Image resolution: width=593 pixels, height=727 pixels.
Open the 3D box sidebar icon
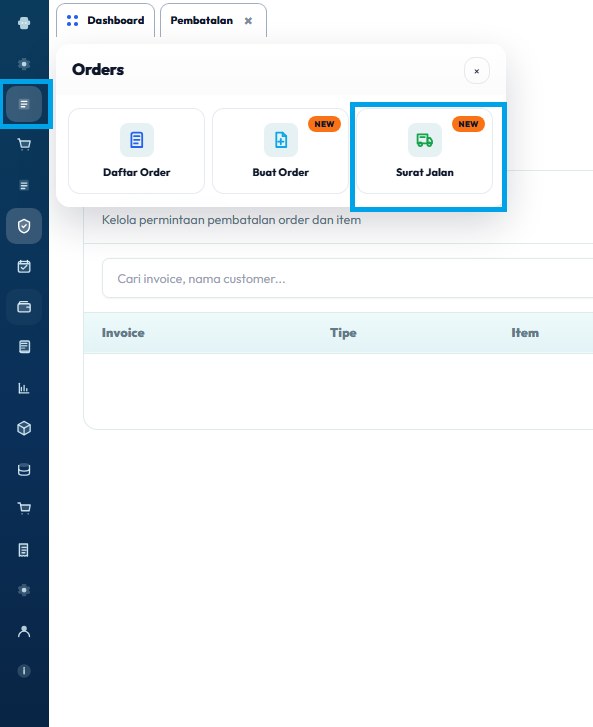tap(24, 428)
